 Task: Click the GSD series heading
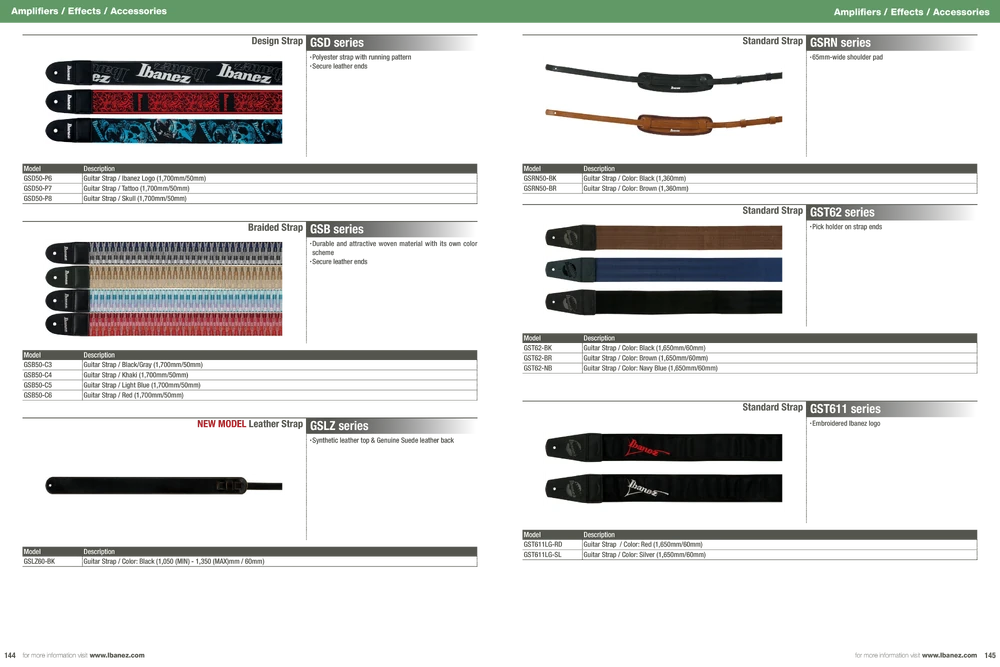pos(337,43)
